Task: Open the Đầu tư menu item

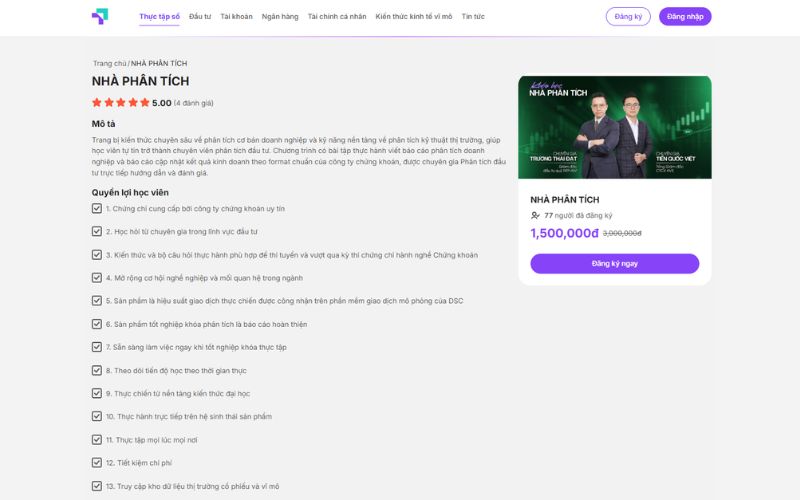Action: [200, 16]
